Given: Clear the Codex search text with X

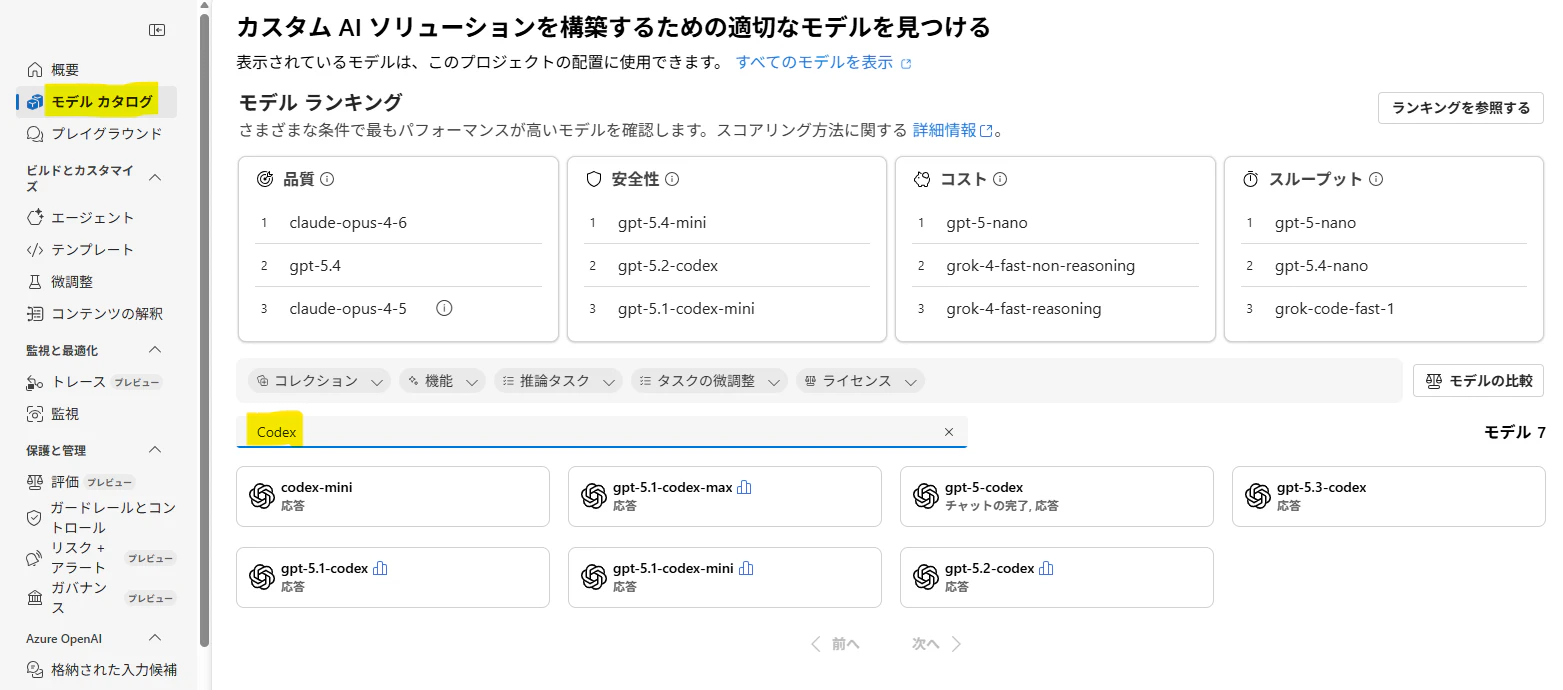Looking at the screenshot, I should [949, 432].
